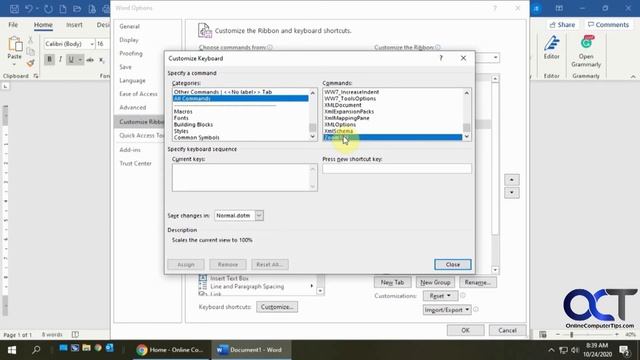Open the Save changes in Normal.dotm dropdown
This screenshot has width=640, height=360.
(x=259, y=215)
